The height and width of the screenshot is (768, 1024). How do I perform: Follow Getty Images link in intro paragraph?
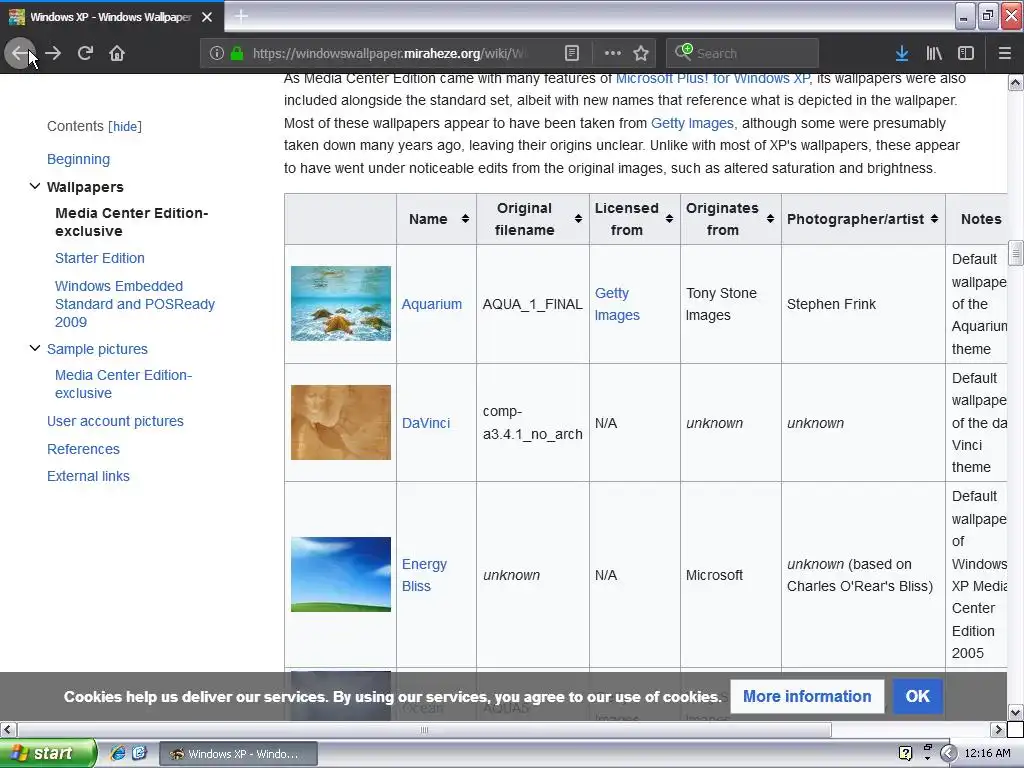click(692, 123)
